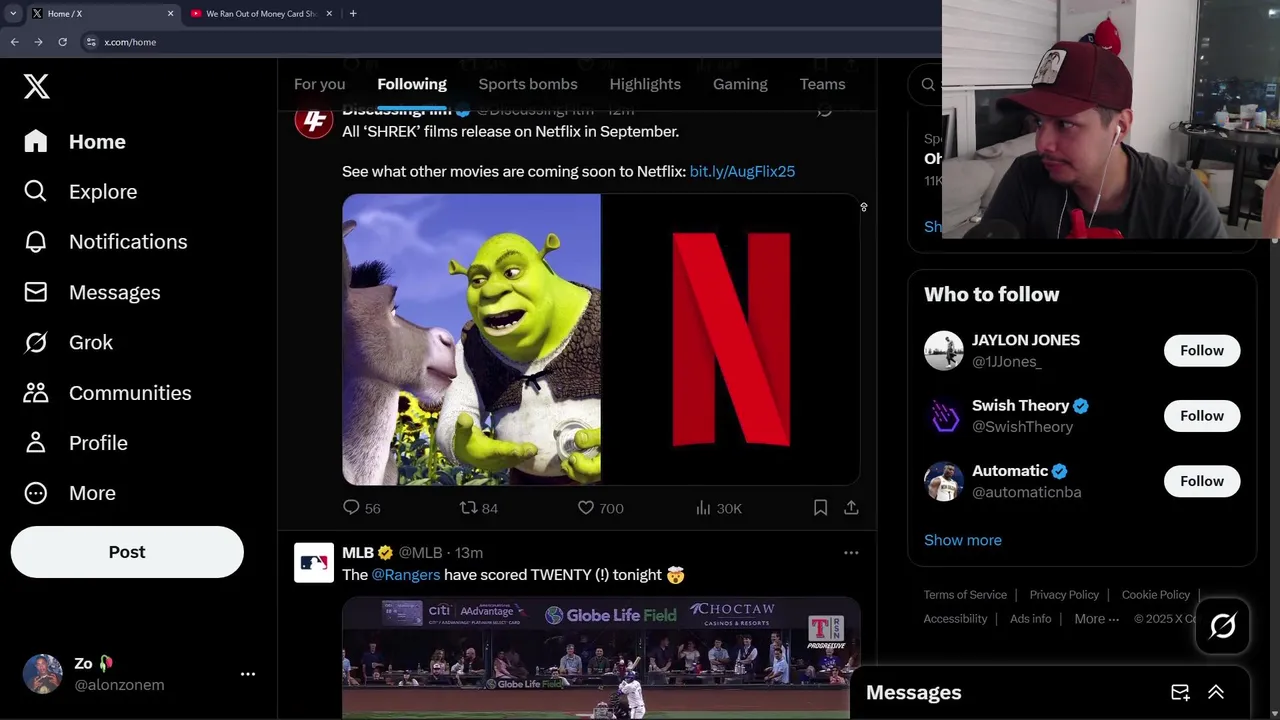Follow Swish Theory
The image size is (1280, 720).
(1202, 416)
